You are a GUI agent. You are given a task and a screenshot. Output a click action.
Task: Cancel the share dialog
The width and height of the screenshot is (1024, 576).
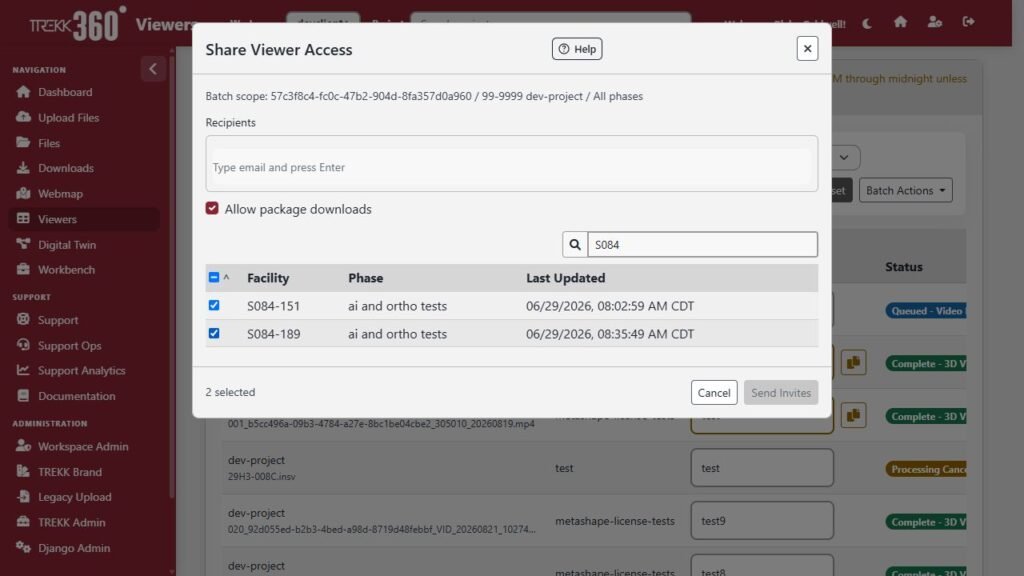714,392
